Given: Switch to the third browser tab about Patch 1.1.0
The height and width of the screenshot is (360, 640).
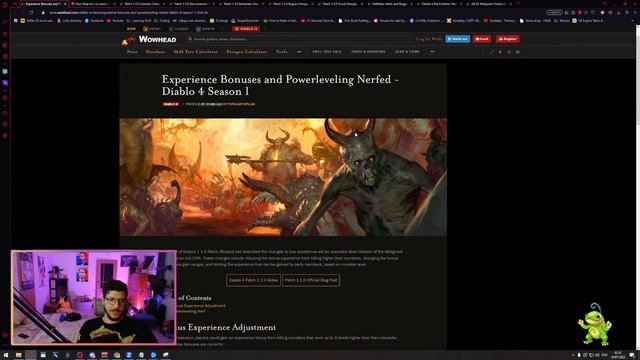Looking at the screenshot, I should tap(142, 4).
